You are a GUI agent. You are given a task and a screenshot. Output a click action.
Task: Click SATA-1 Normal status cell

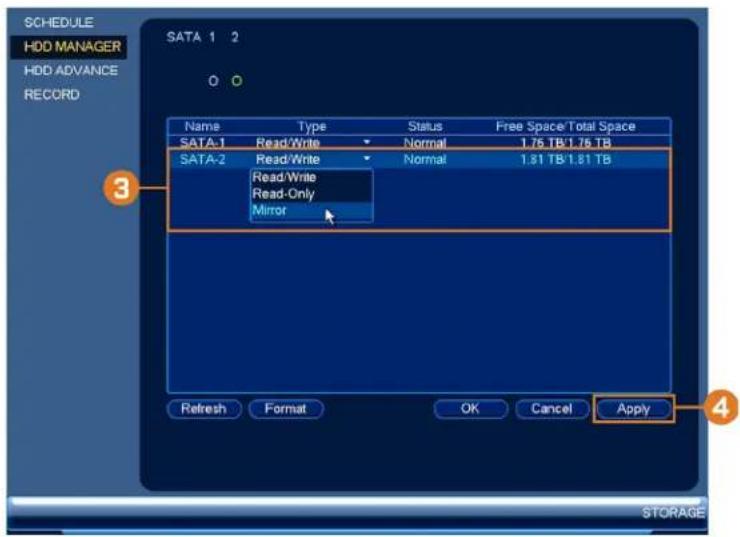point(425,143)
